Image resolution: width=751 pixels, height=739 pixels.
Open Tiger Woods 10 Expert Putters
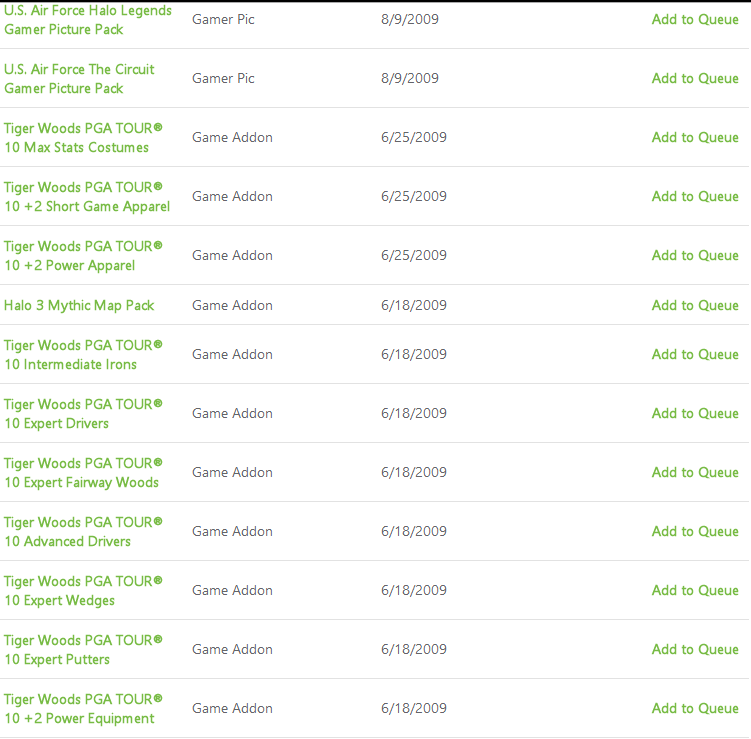(83, 649)
